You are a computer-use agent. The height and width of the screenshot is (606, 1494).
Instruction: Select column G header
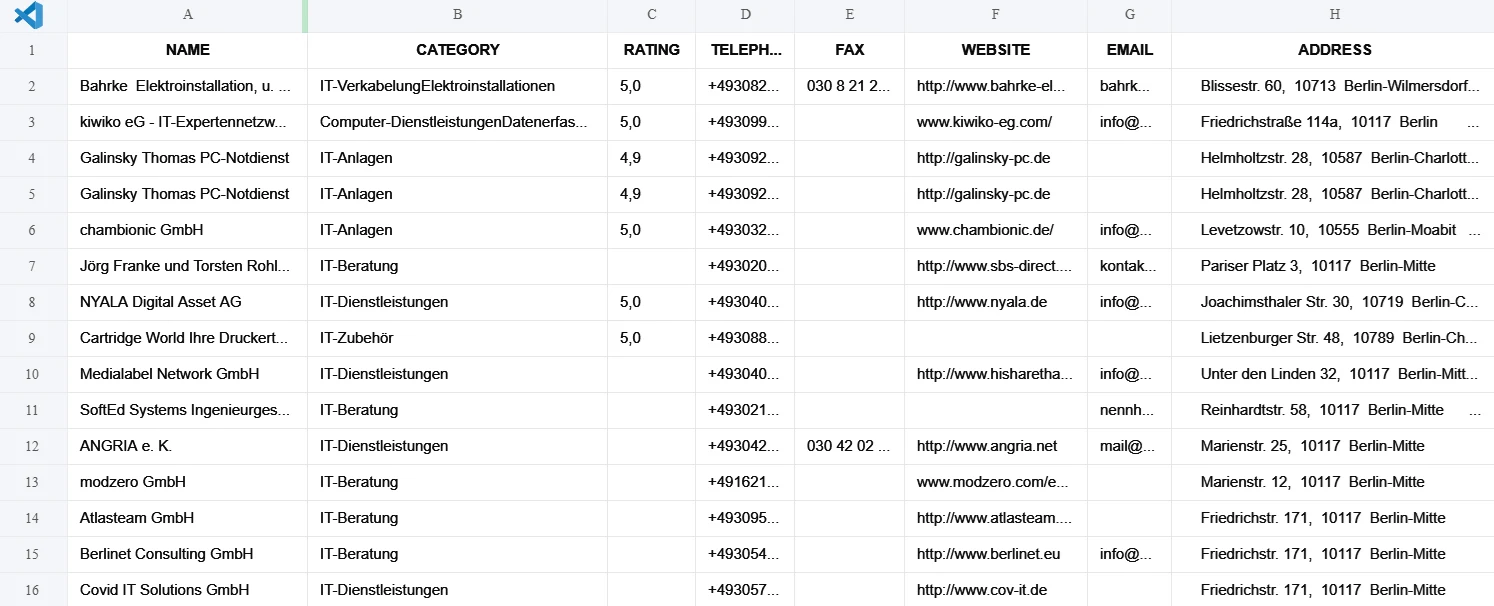point(1130,15)
